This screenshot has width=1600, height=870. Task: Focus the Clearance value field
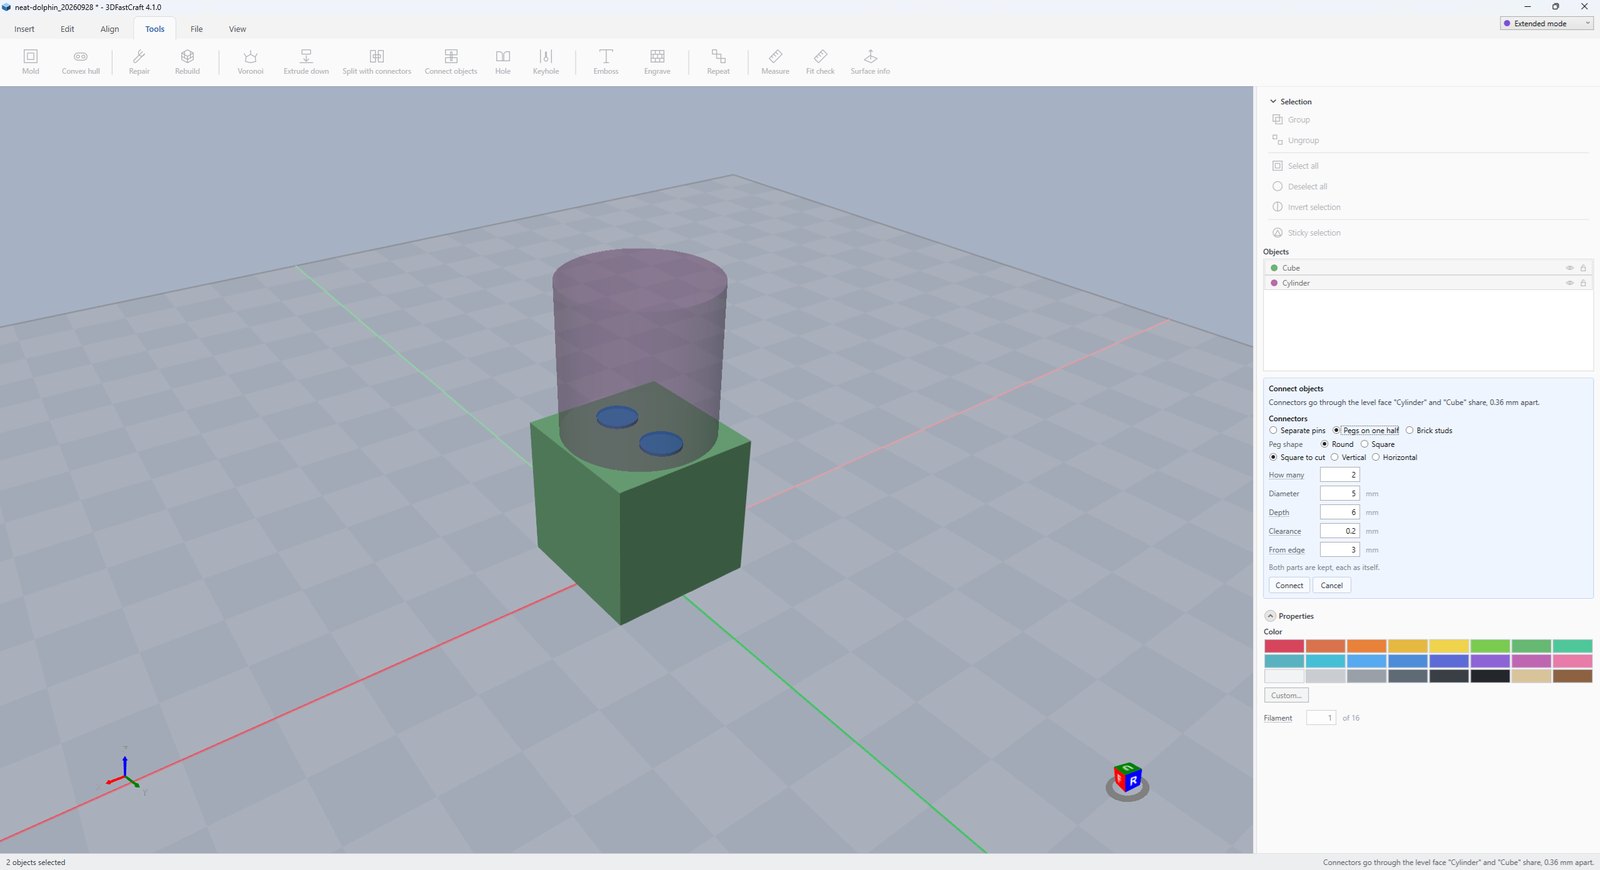(x=1339, y=531)
